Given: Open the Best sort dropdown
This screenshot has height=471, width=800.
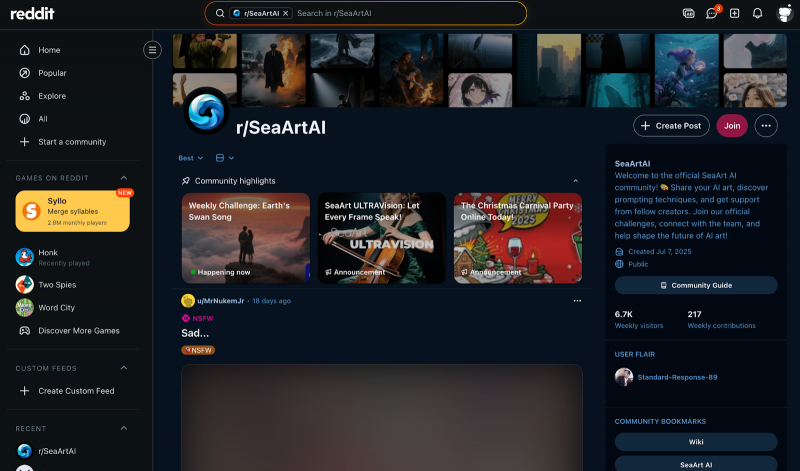Looking at the screenshot, I should (190, 158).
